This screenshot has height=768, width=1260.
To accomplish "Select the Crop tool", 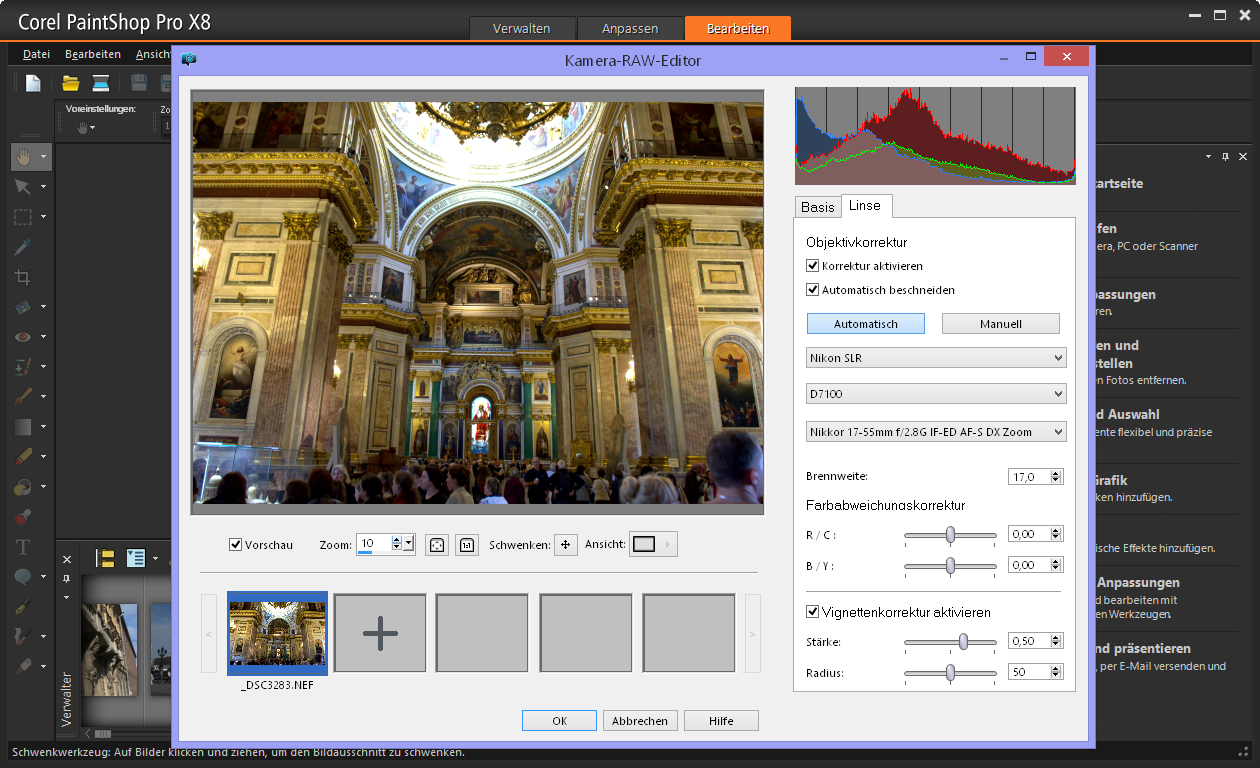I will tap(22, 277).
